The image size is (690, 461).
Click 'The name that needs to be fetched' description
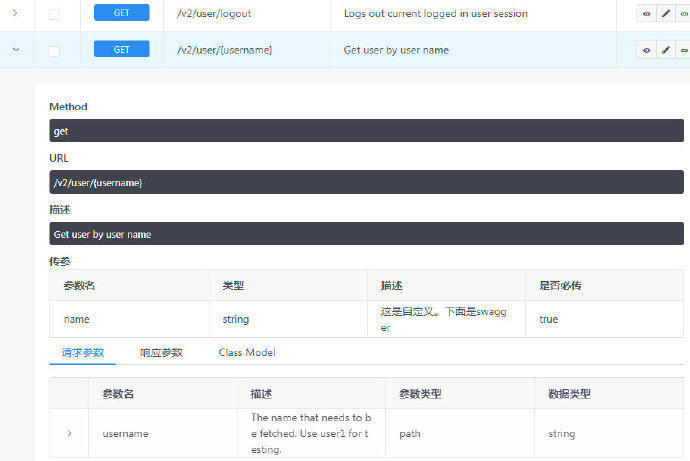point(311,433)
